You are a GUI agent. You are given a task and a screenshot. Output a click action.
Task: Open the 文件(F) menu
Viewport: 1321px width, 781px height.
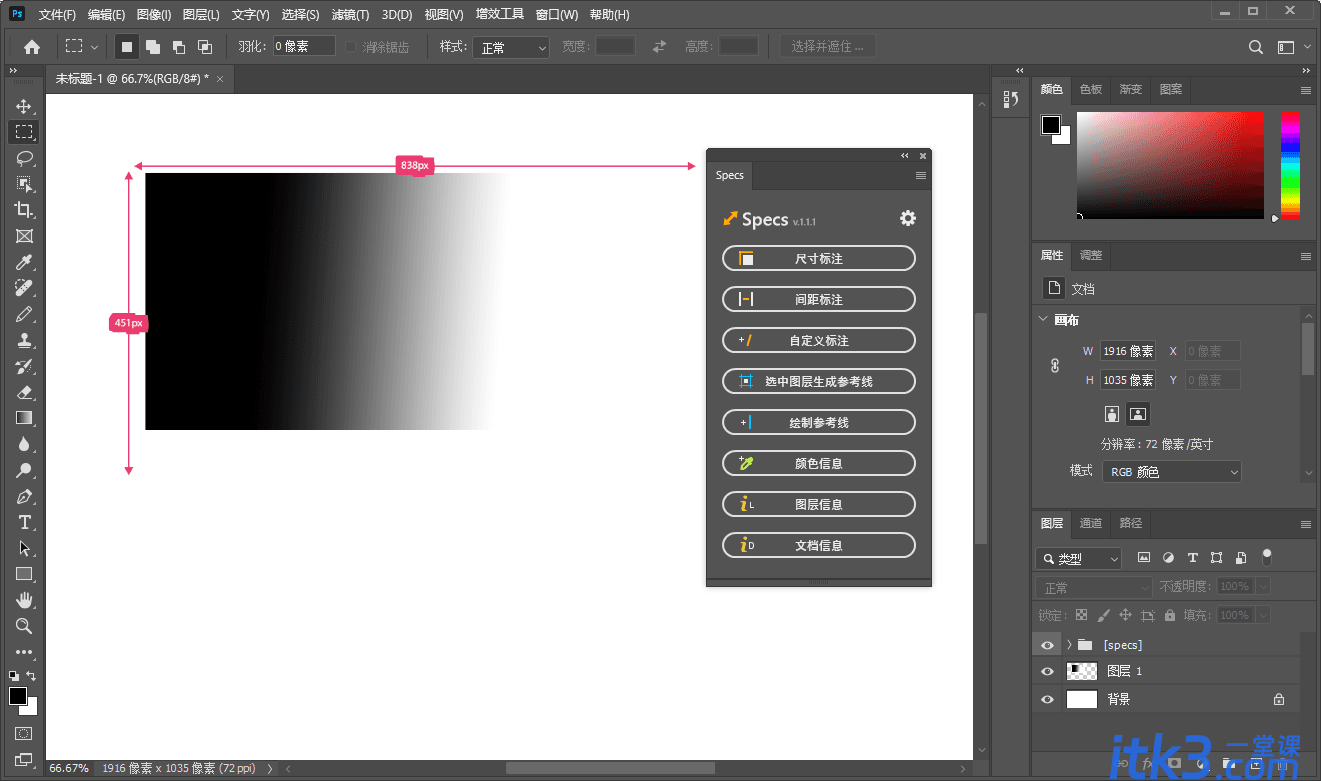(x=57, y=15)
